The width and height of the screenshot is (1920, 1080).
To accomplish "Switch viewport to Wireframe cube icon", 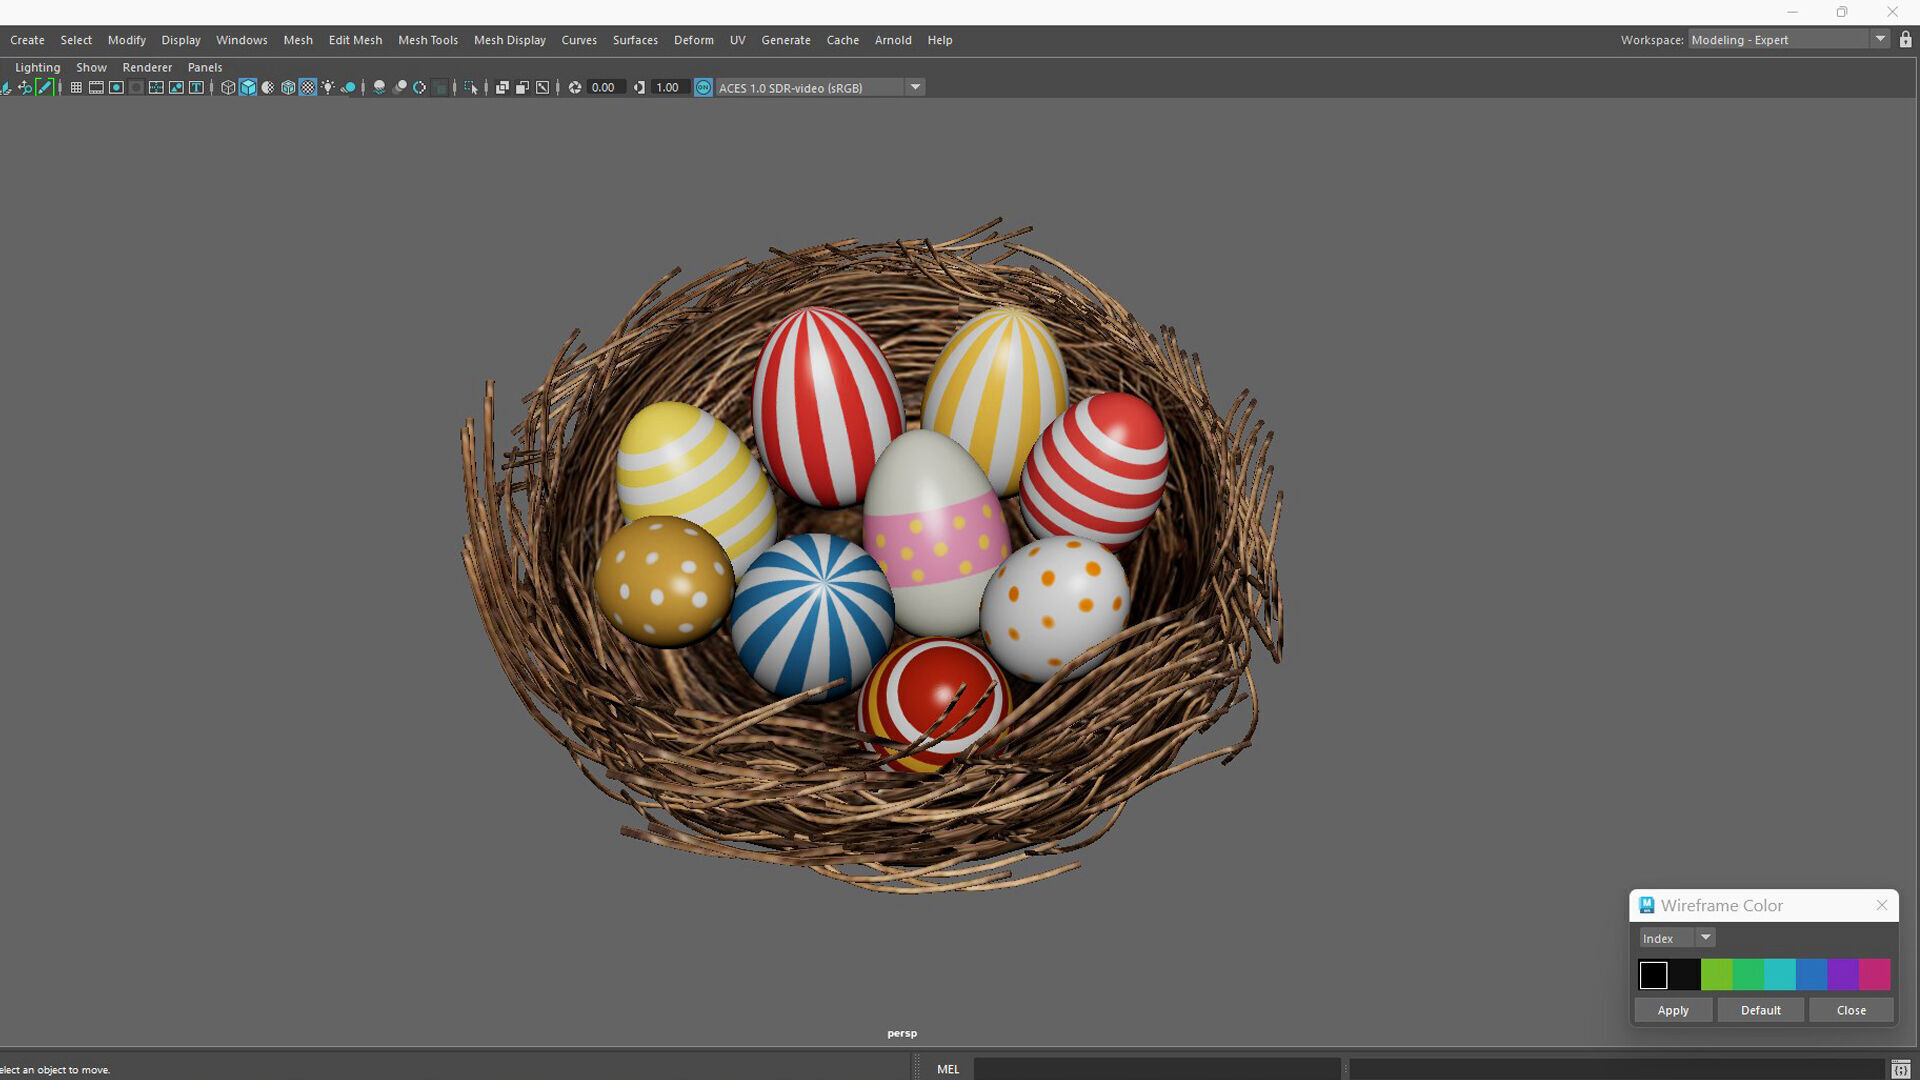I will click(228, 87).
